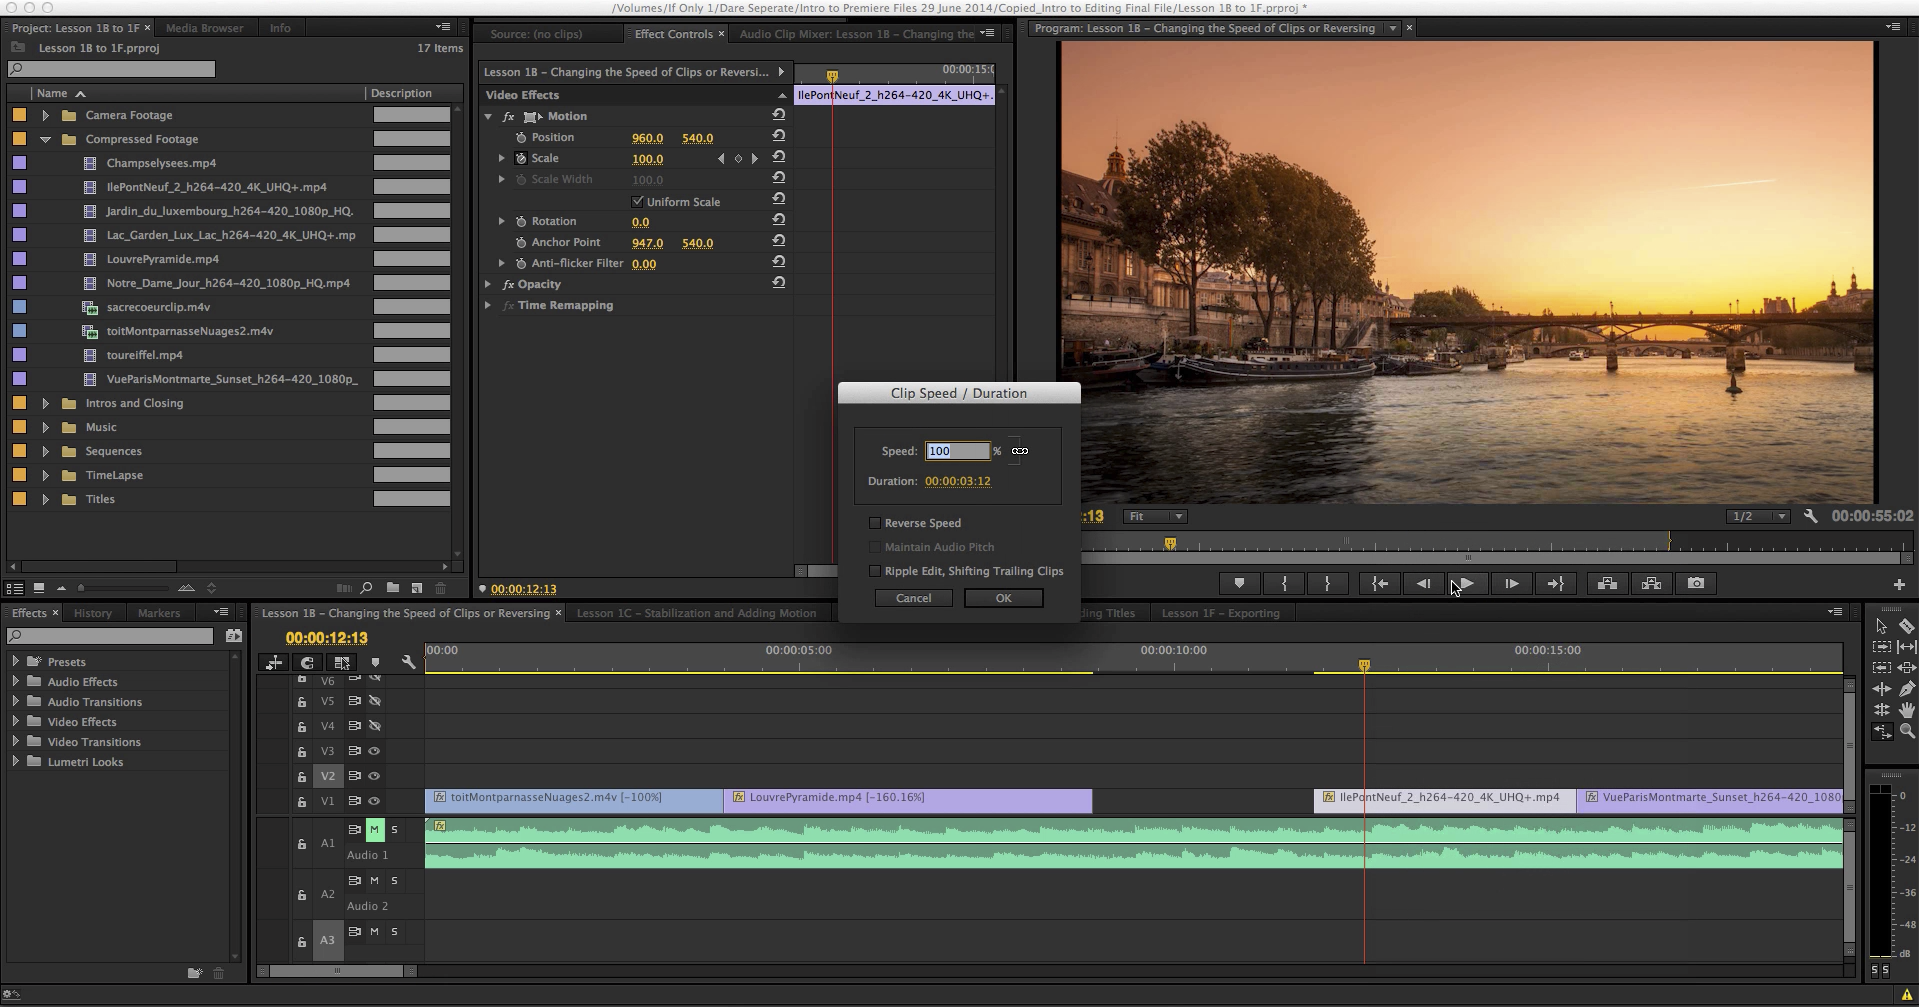The height and width of the screenshot is (1007, 1919).
Task: Select the Selection arrow tool
Action: click(1881, 626)
